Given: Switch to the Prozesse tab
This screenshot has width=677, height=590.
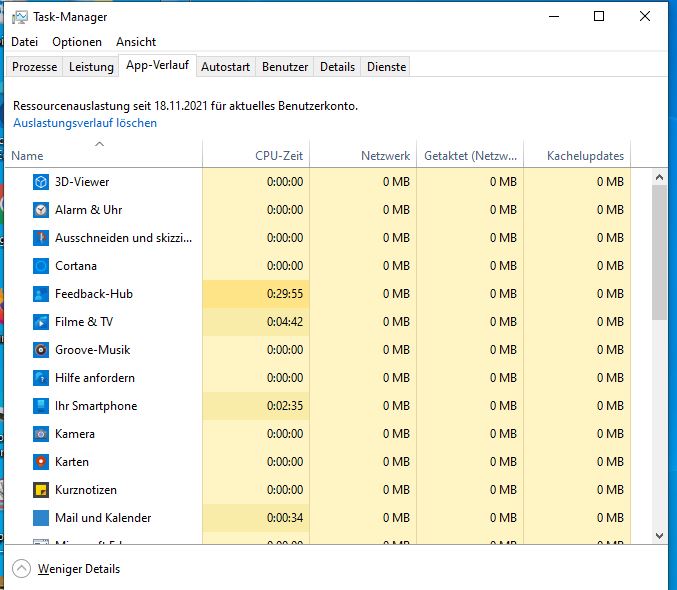Looking at the screenshot, I should (x=35, y=67).
